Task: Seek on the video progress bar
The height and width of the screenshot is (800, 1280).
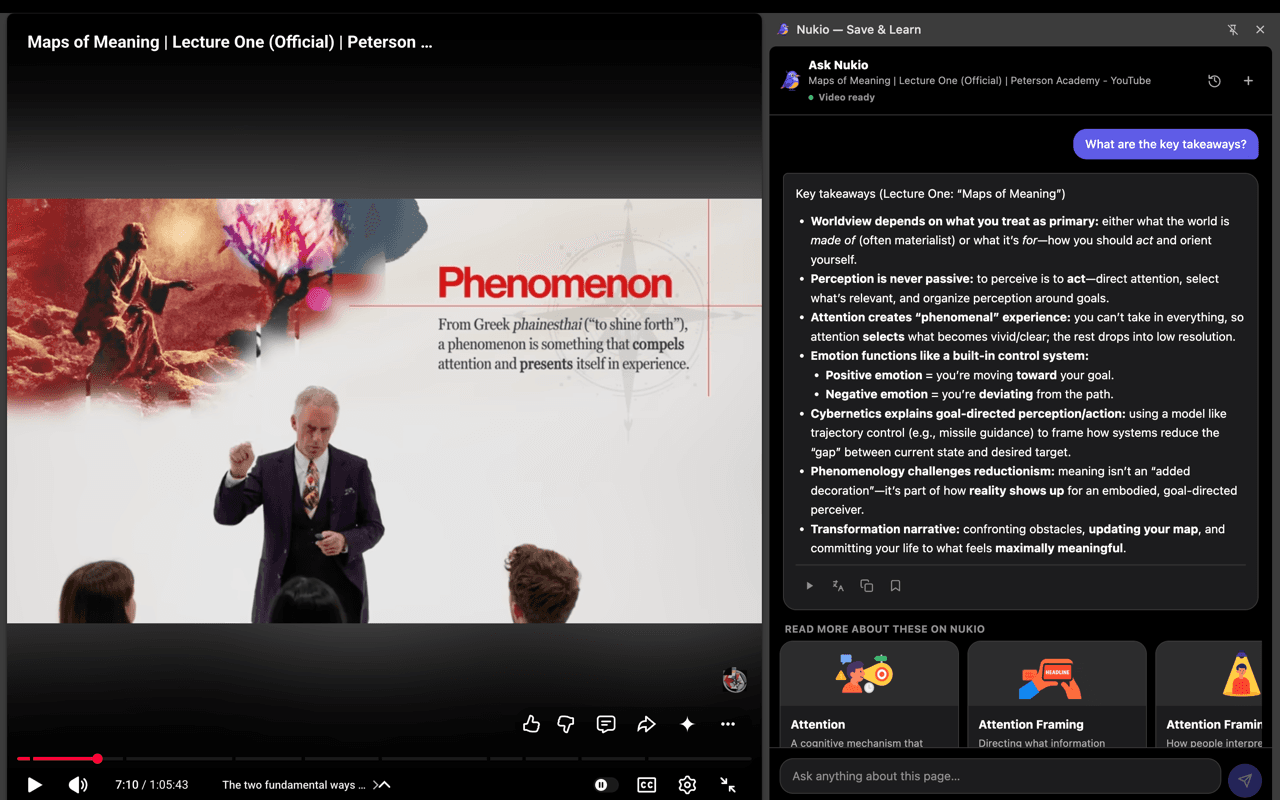Action: click(384, 759)
